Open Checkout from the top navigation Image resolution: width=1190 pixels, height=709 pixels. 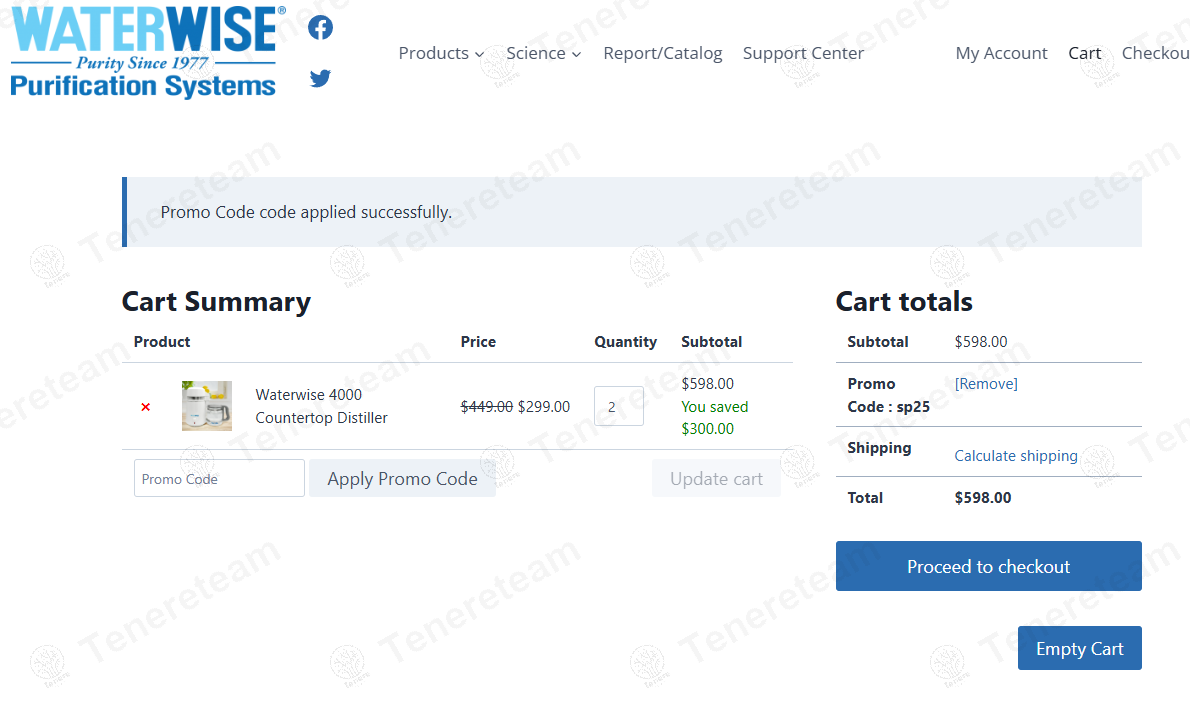tap(1155, 53)
